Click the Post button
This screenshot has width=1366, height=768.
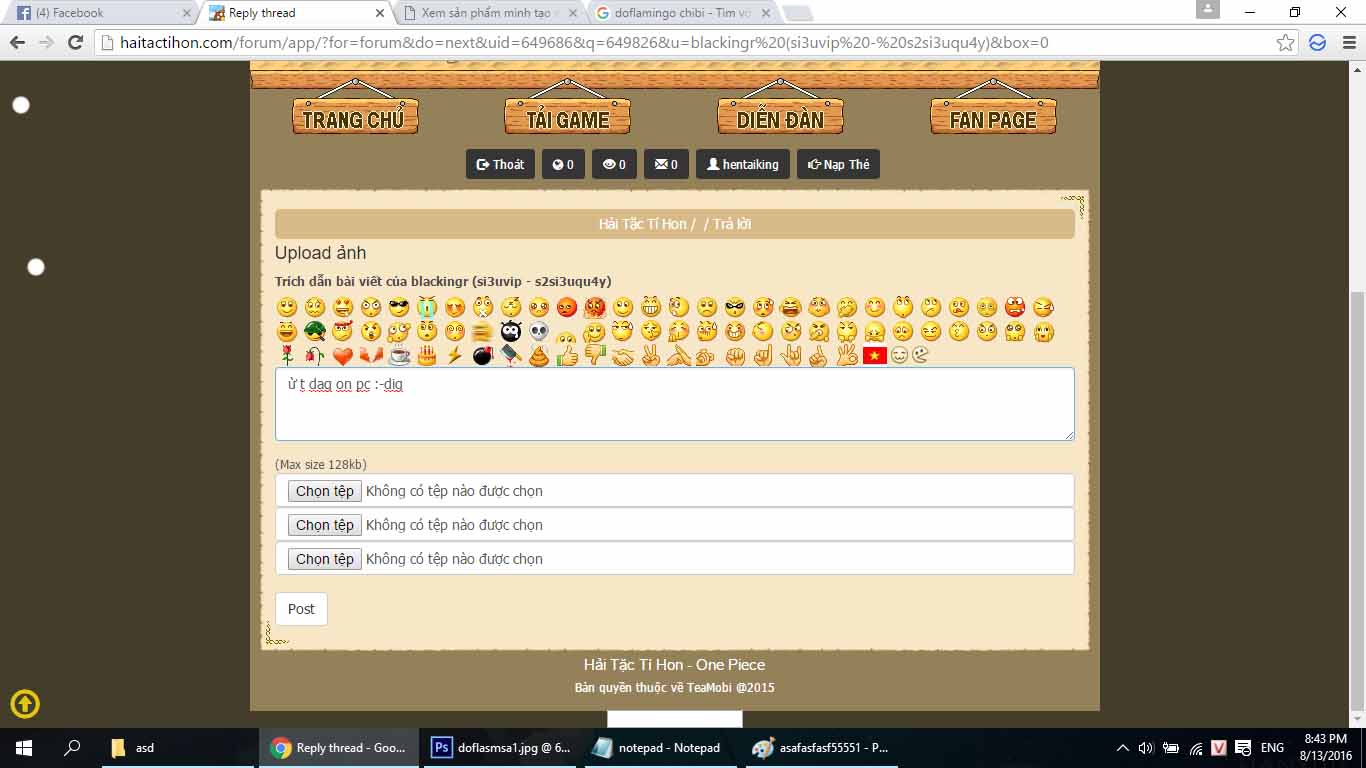point(301,609)
